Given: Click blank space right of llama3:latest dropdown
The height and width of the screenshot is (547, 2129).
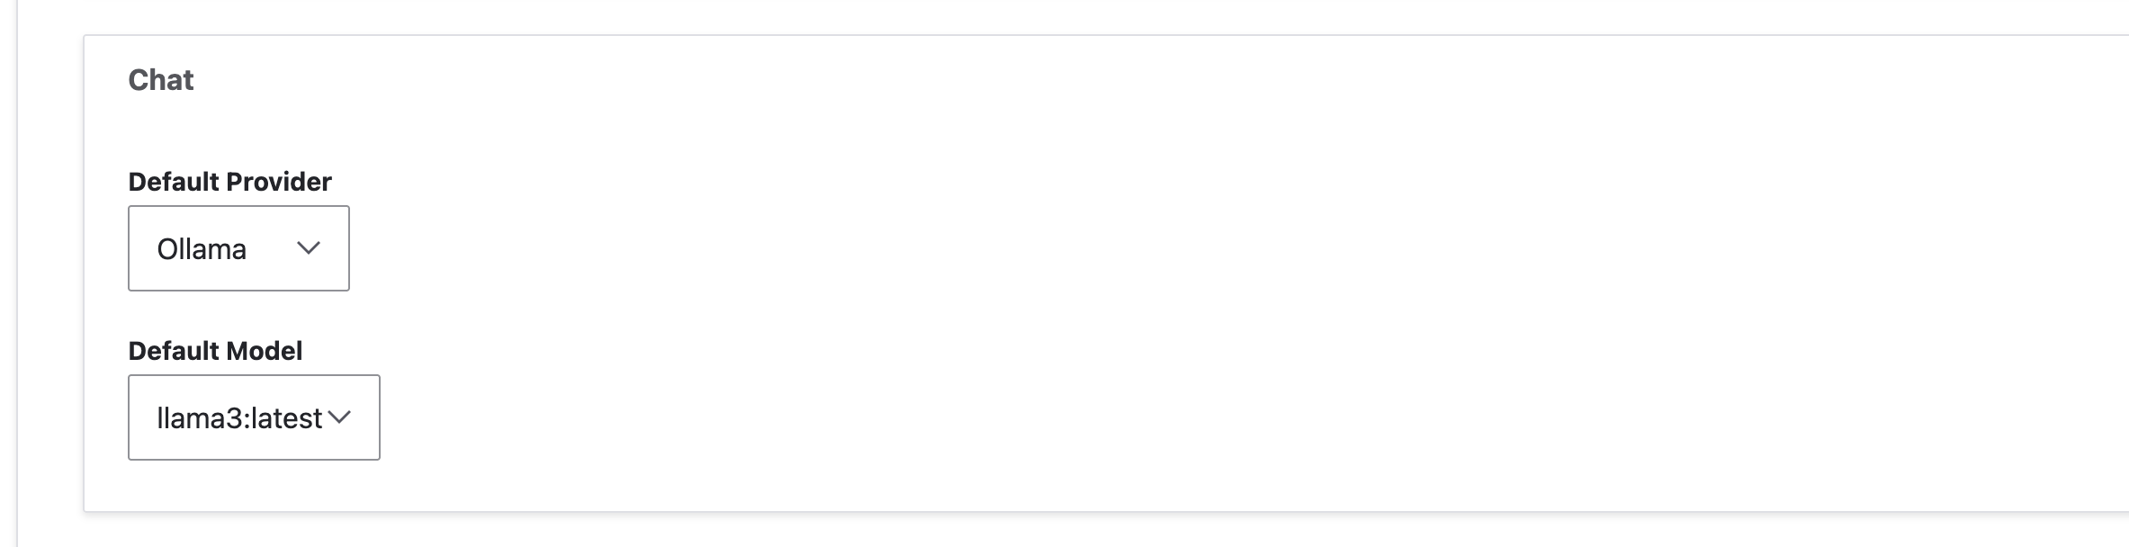Looking at the screenshot, I should (x=700, y=417).
